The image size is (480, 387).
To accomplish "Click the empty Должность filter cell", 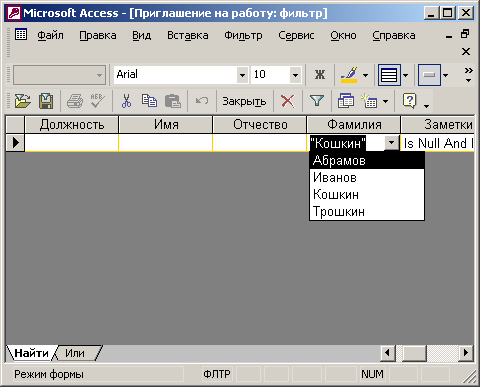I will [72, 143].
